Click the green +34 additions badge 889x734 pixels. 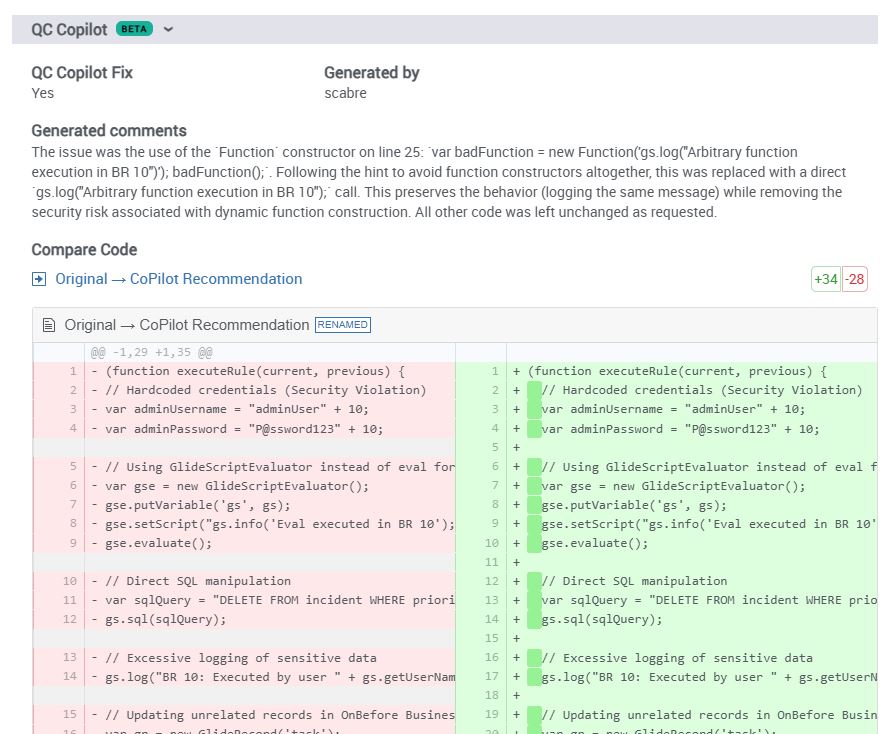click(825, 280)
